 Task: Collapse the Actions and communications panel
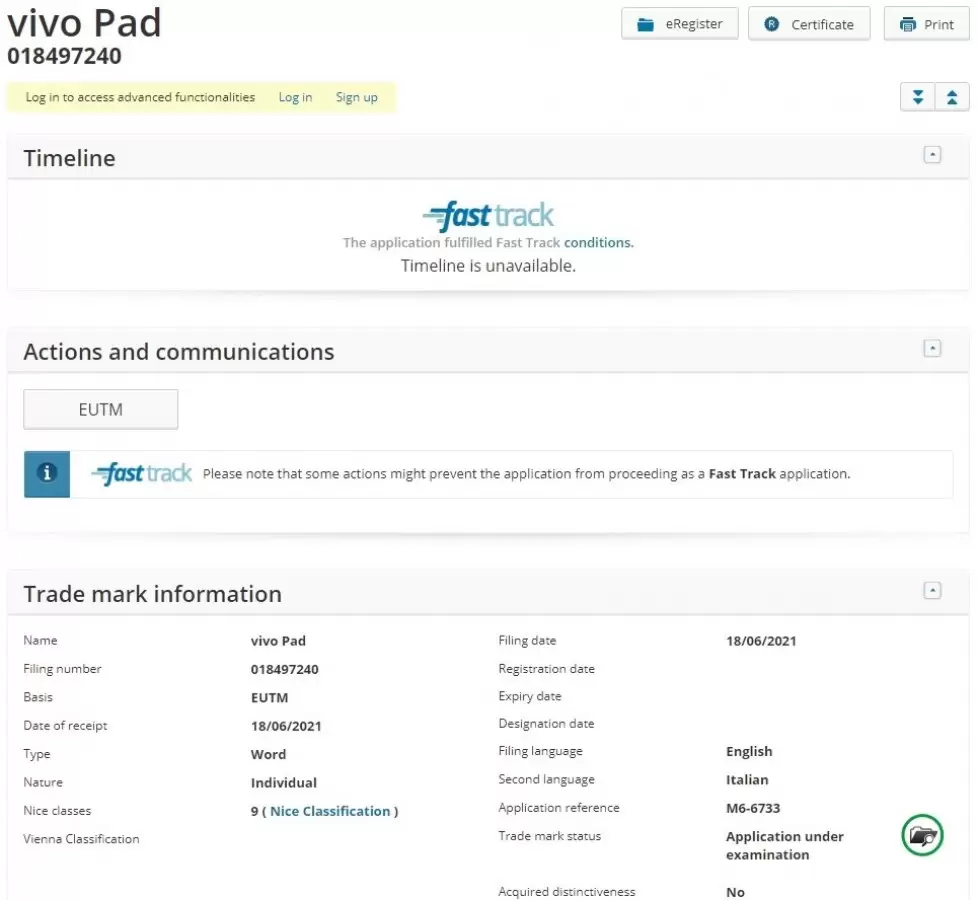[932, 349]
